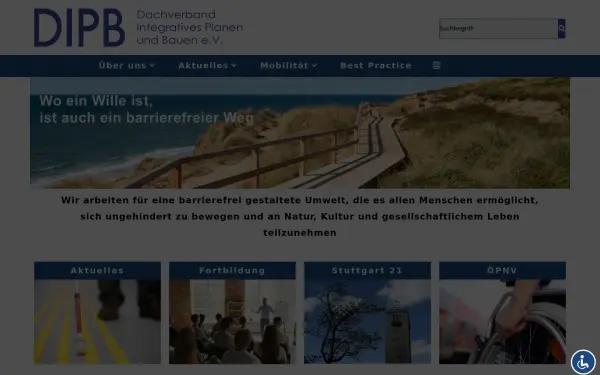This screenshot has width=600, height=375.
Task: Open the ÖPNV card heading
Action: (x=502, y=271)
